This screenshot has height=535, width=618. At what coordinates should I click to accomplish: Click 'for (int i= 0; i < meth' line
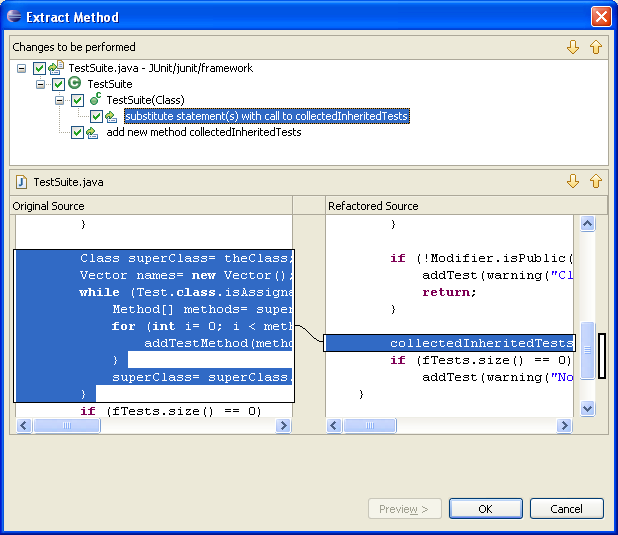[x=203, y=326]
